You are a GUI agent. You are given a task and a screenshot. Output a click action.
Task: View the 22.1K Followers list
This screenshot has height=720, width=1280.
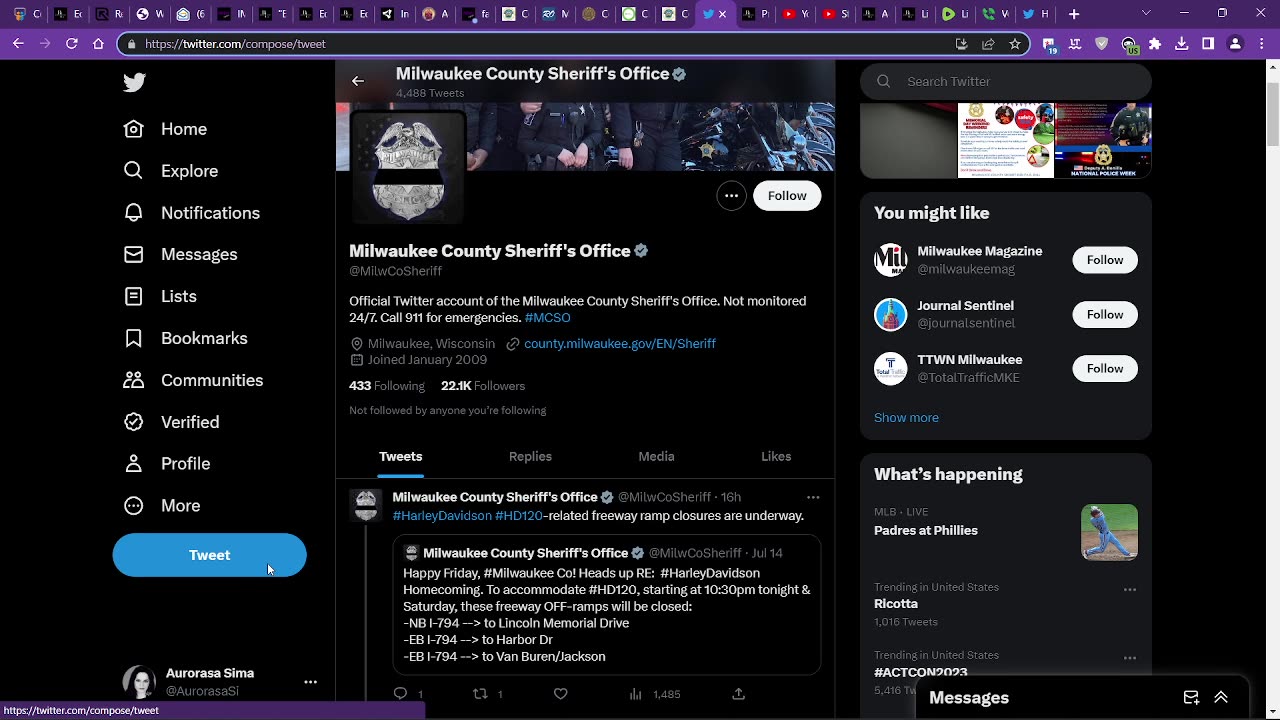coord(483,386)
